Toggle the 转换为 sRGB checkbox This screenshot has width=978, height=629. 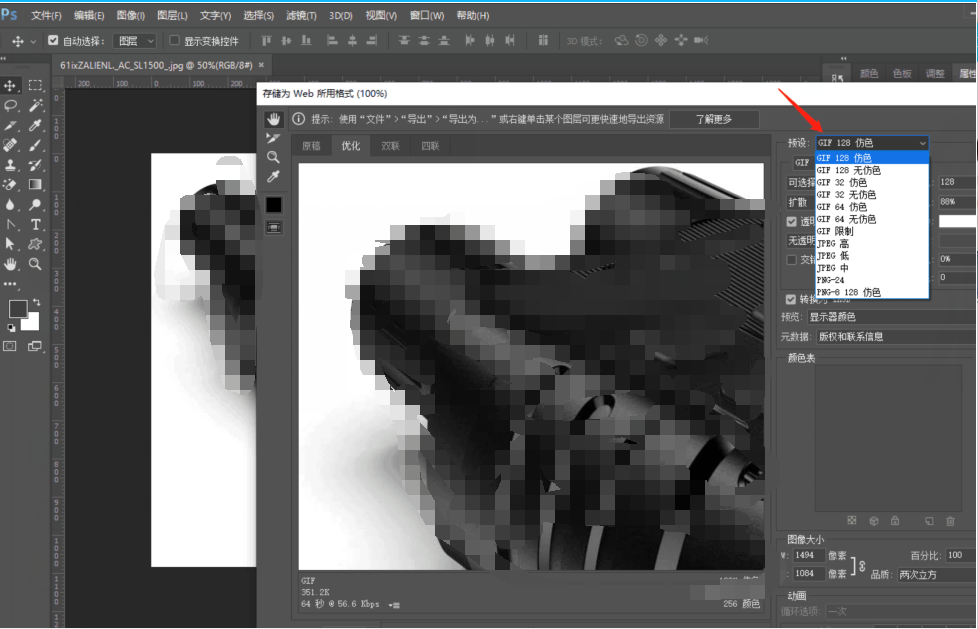(x=791, y=299)
